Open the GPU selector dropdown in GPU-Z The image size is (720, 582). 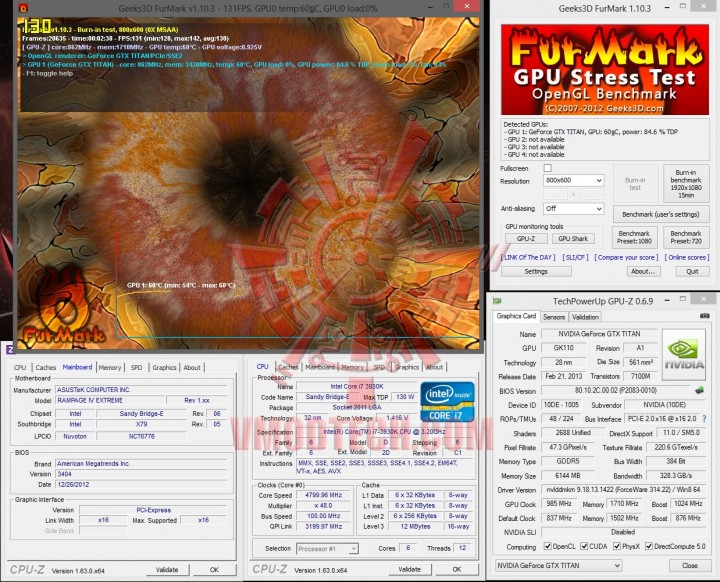tap(558, 565)
